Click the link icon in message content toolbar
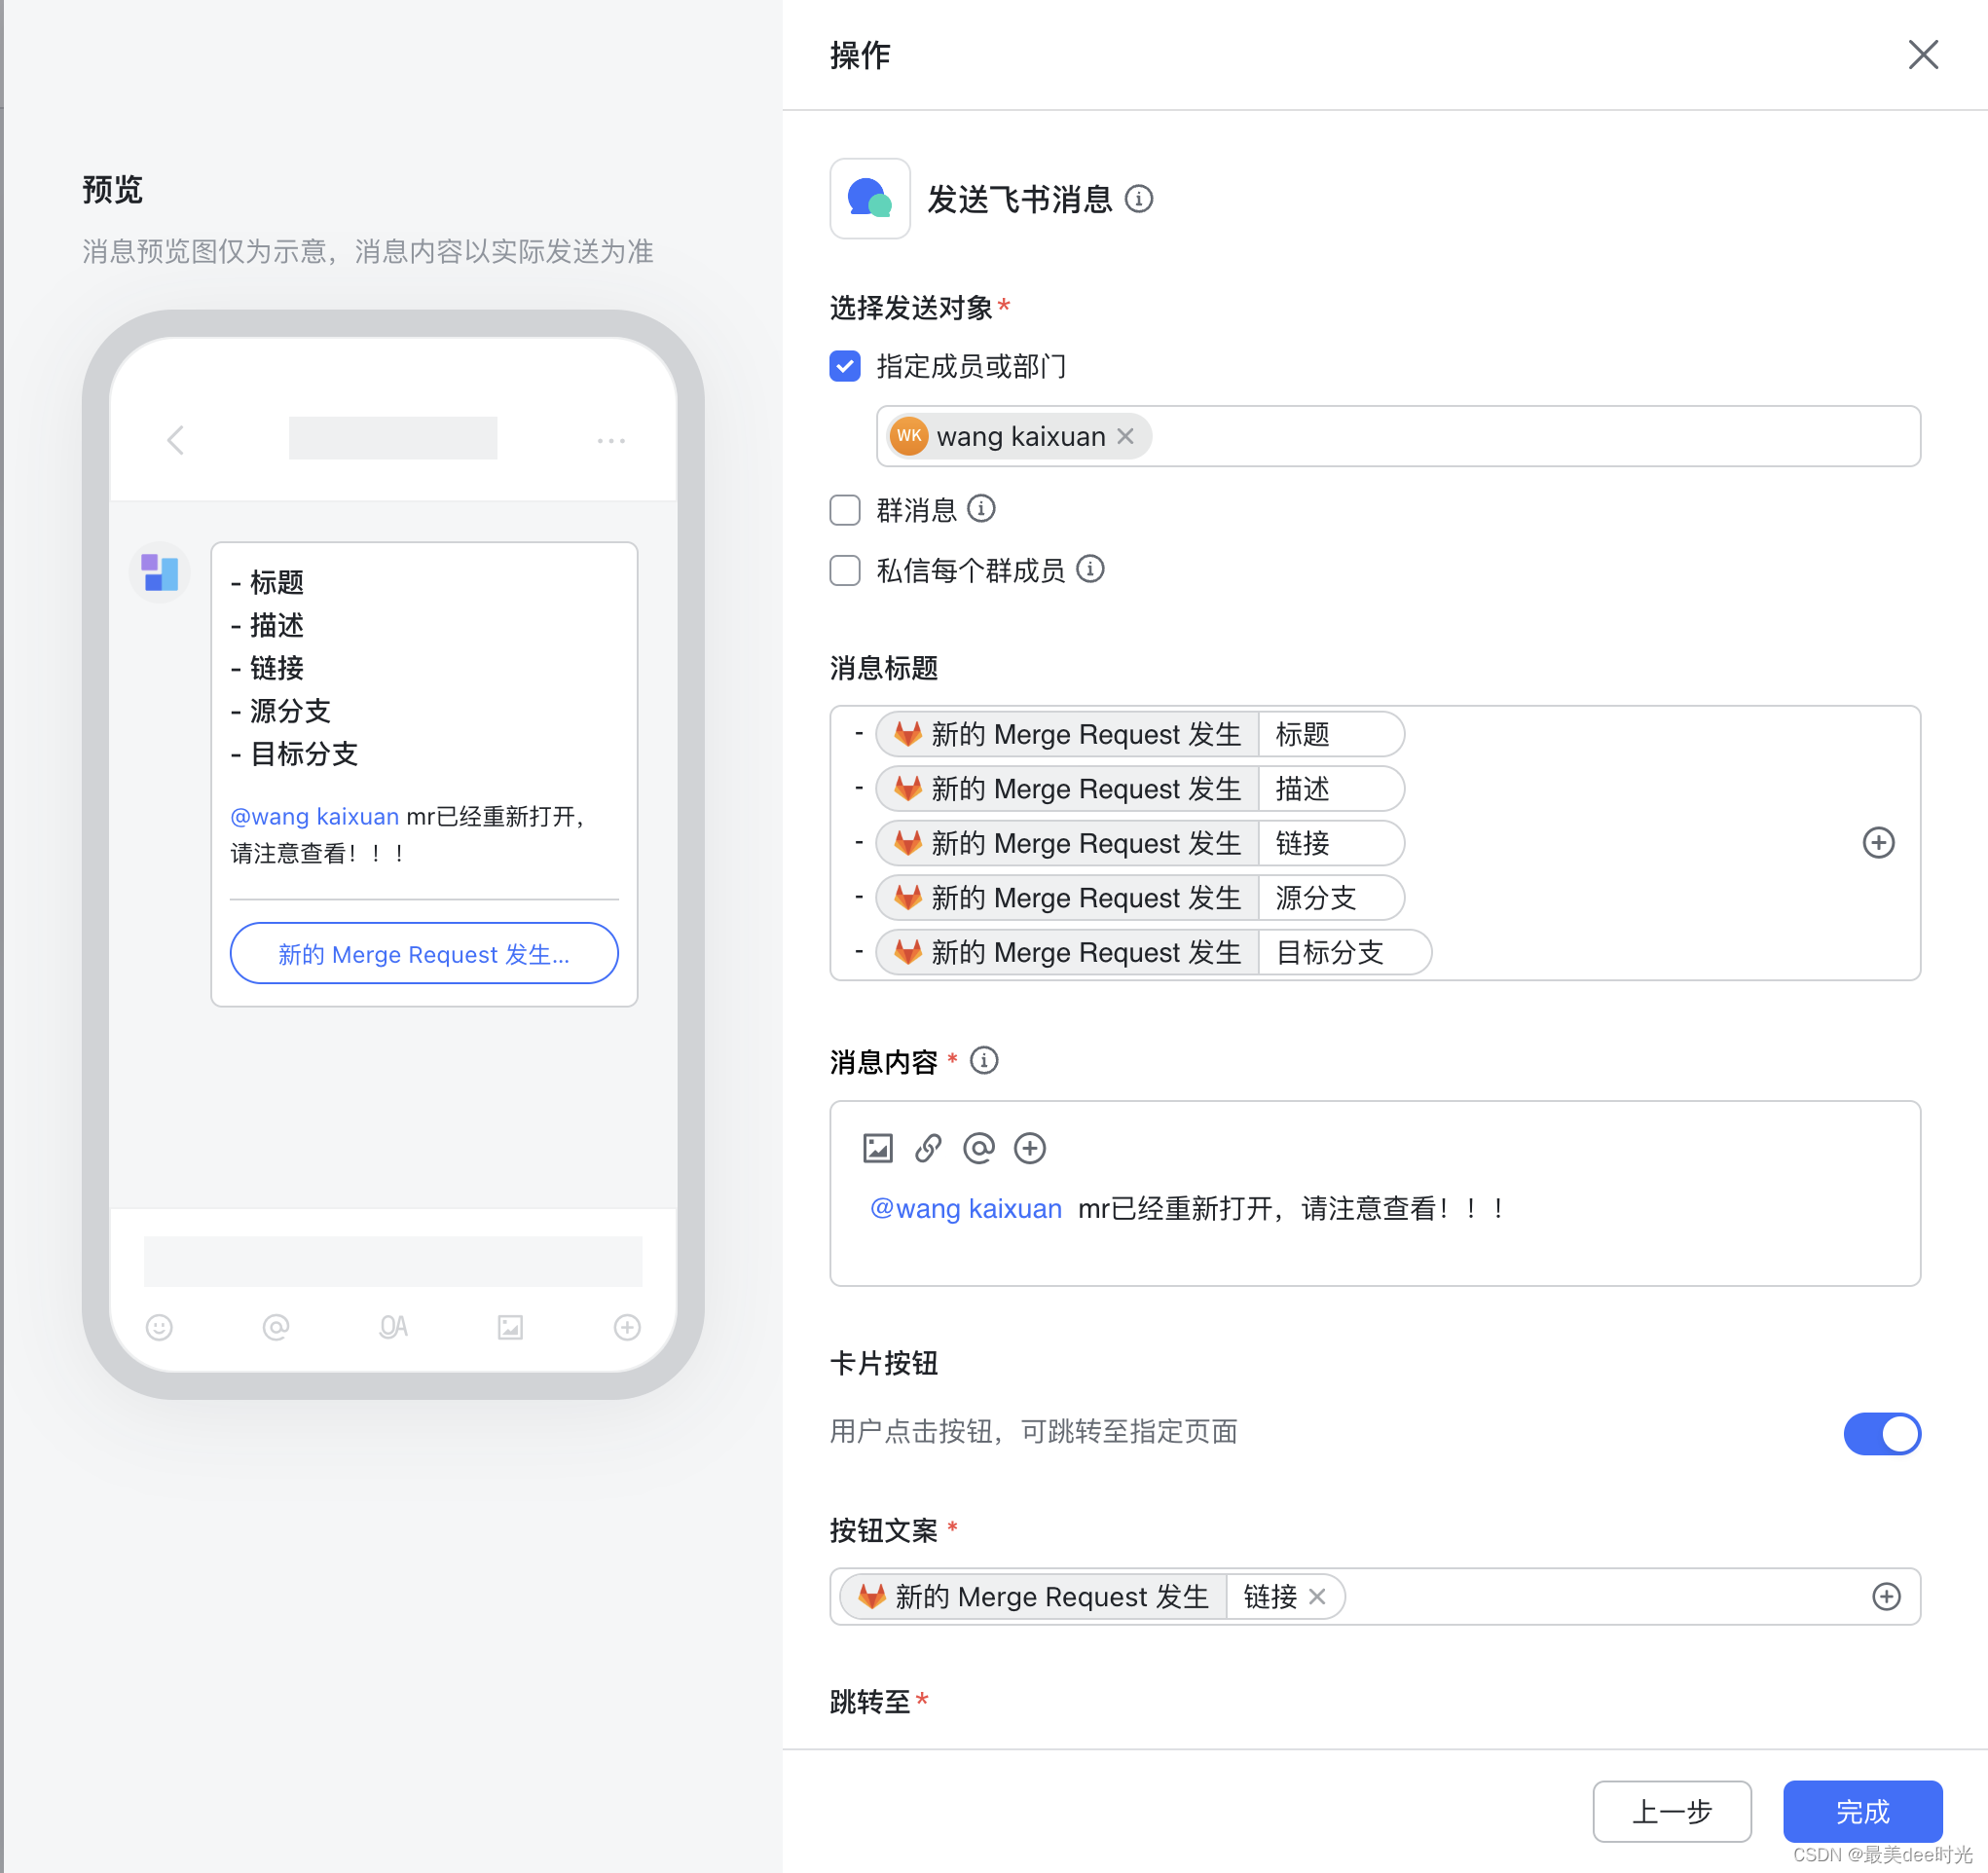Screen dimensions: 1988x1873 point(928,1148)
